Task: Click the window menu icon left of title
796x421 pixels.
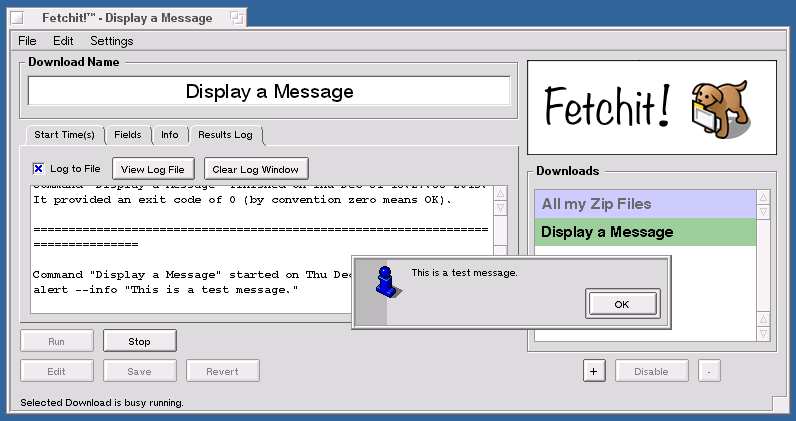Action: [17, 18]
